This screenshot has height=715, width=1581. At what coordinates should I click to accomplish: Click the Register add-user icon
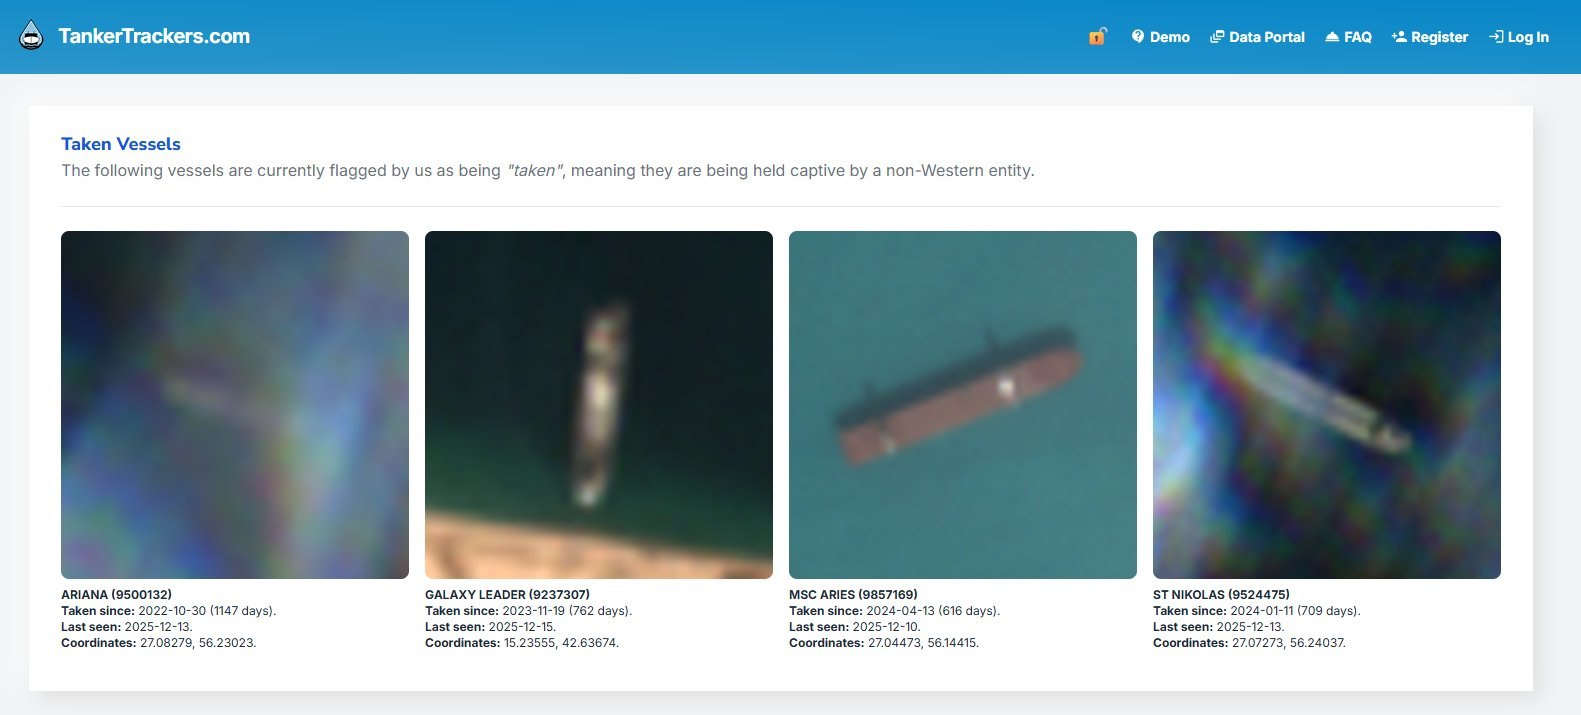coord(1399,37)
